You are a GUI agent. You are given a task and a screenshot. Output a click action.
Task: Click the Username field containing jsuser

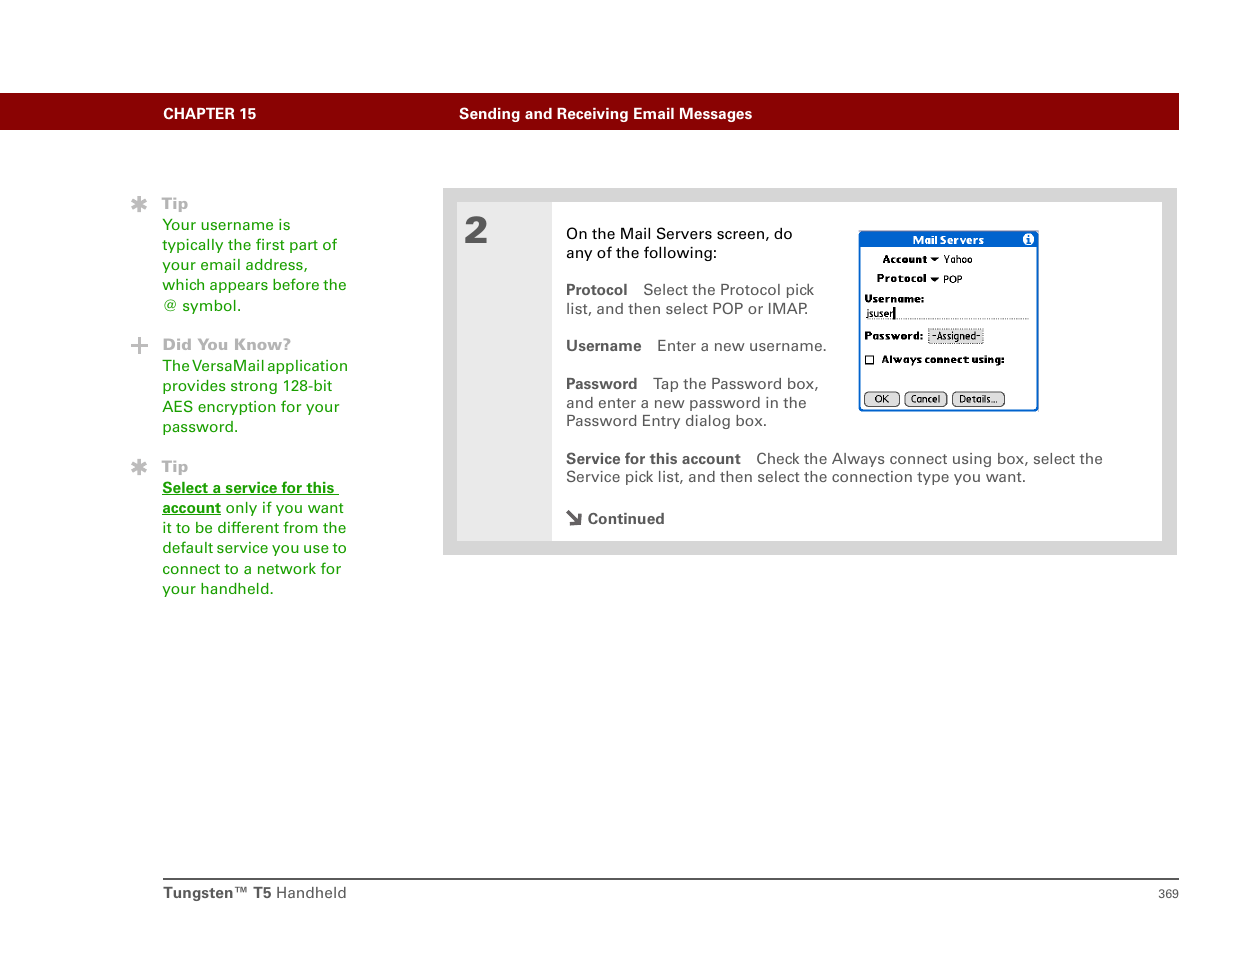tap(946, 313)
